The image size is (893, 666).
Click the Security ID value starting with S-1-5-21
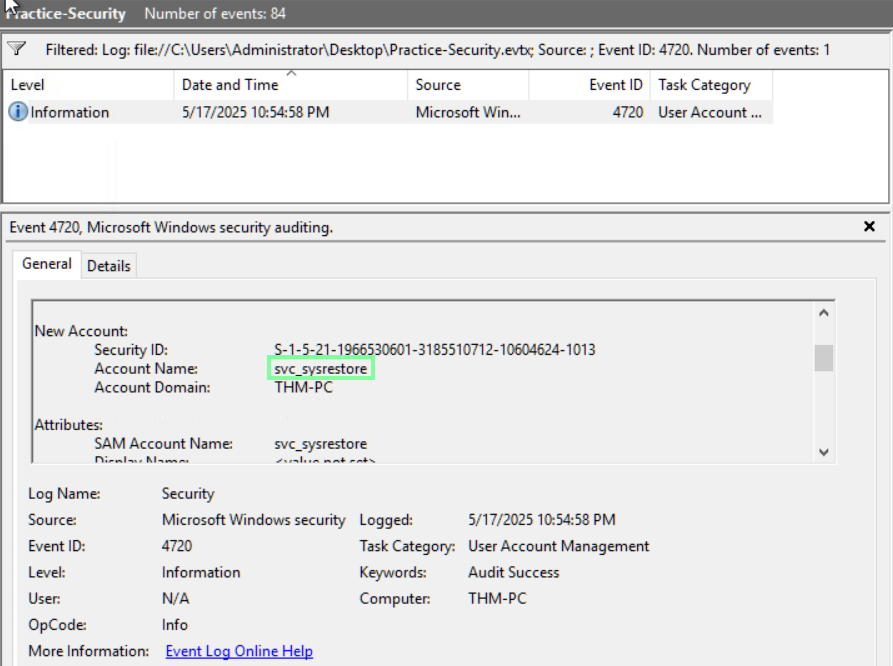(434, 350)
